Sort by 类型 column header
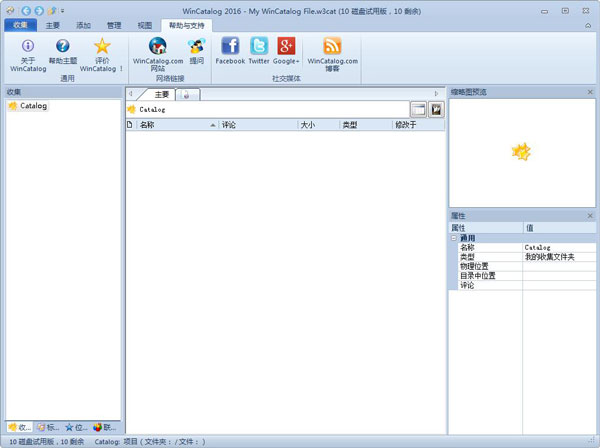 coord(366,125)
